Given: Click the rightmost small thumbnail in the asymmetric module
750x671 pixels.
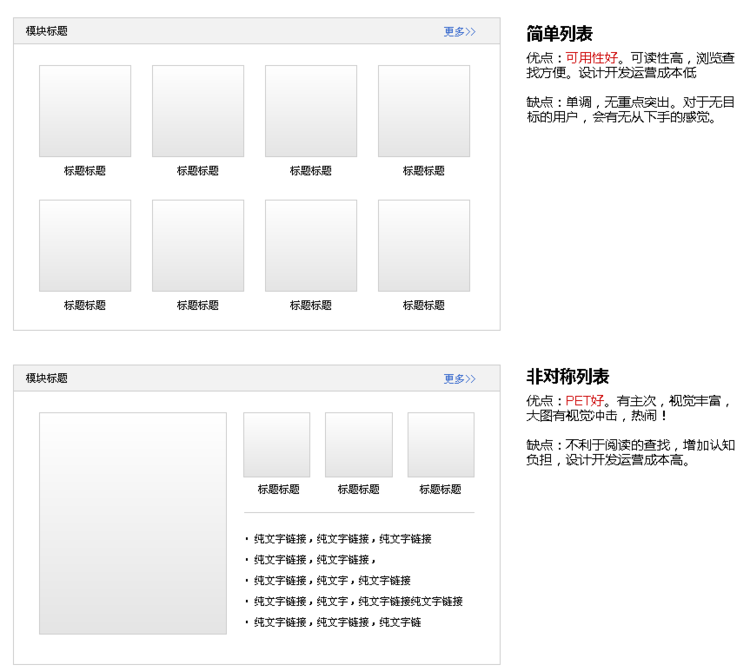Looking at the screenshot, I should click(x=441, y=445).
